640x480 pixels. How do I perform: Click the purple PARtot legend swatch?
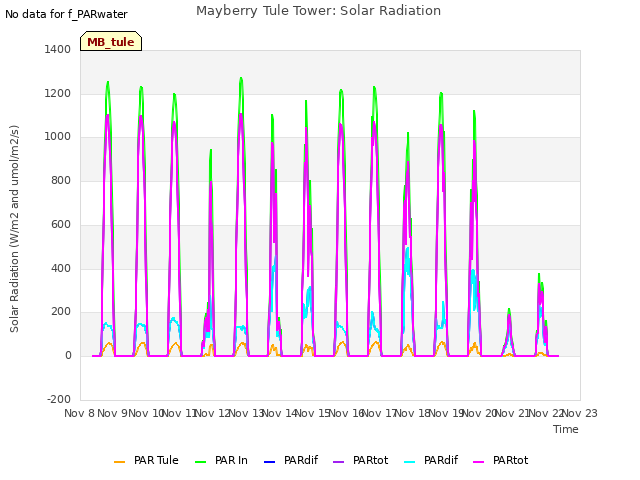[x=339, y=462]
